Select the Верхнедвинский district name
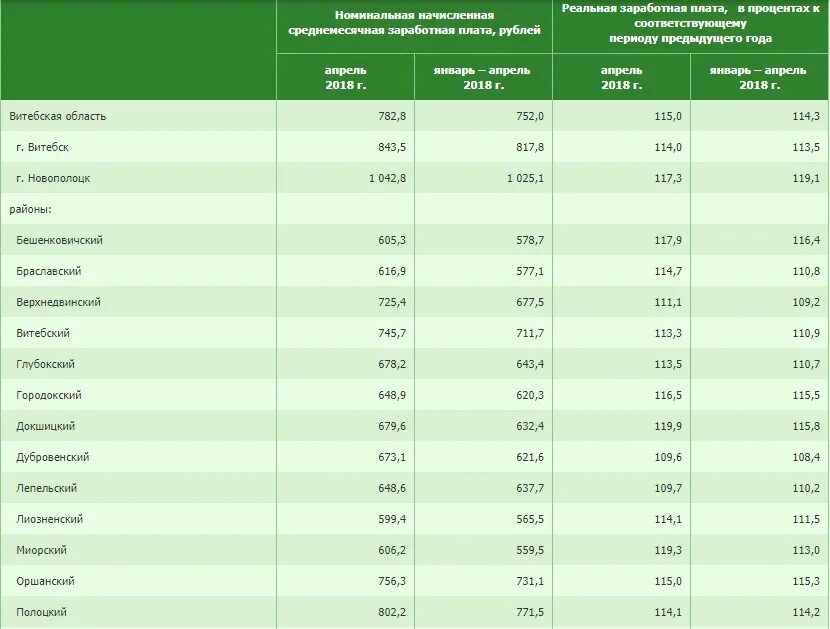This screenshot has height=629, width=830. click(x=58, y=302)
